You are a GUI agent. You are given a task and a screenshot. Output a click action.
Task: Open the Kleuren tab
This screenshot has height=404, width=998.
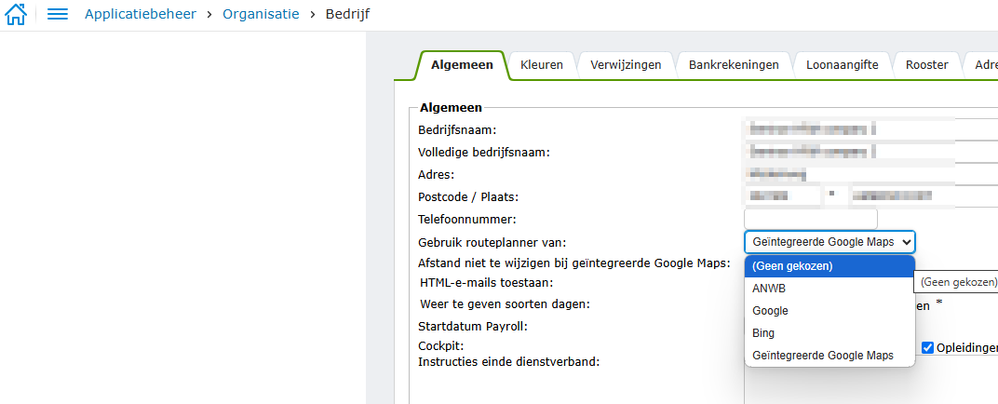(x=541, y=65)
